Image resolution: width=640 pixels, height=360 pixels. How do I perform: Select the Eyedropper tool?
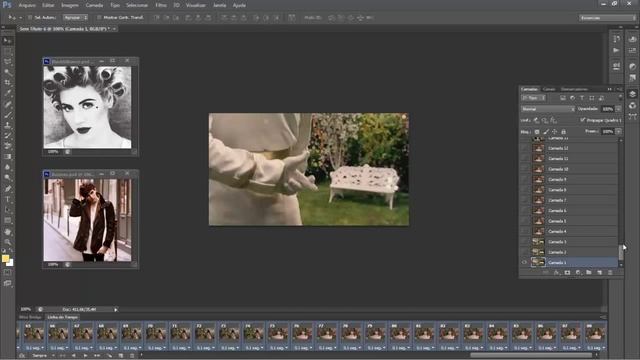(x=7, y=93)
